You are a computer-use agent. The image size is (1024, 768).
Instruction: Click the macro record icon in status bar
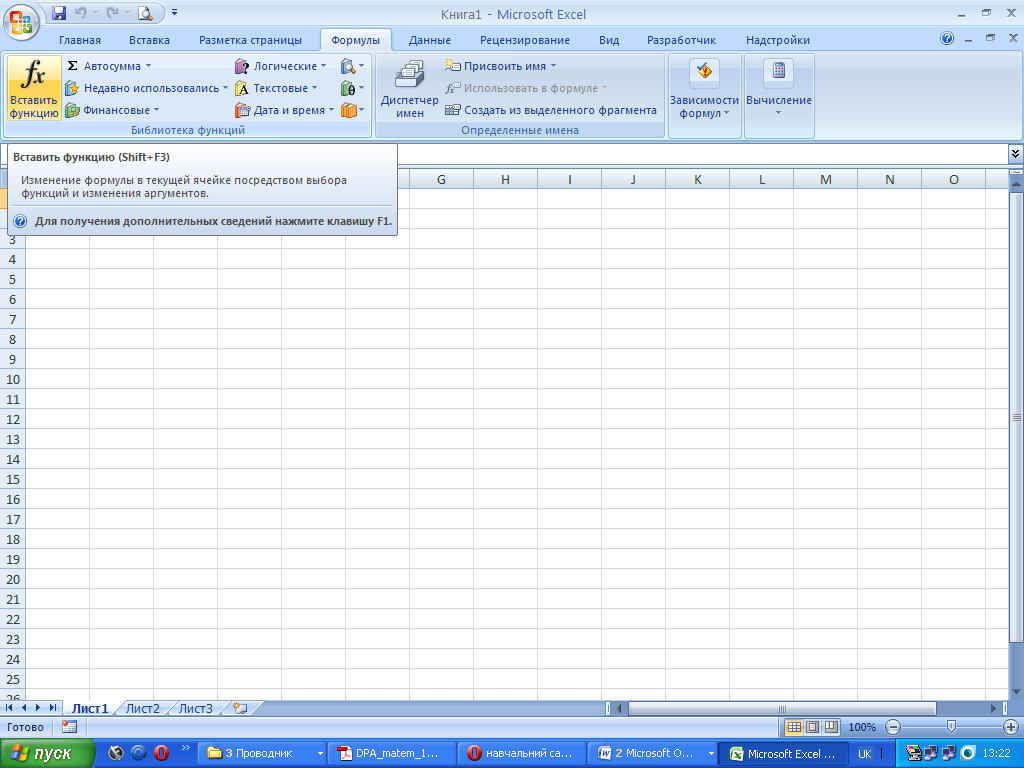click(69, 726)
